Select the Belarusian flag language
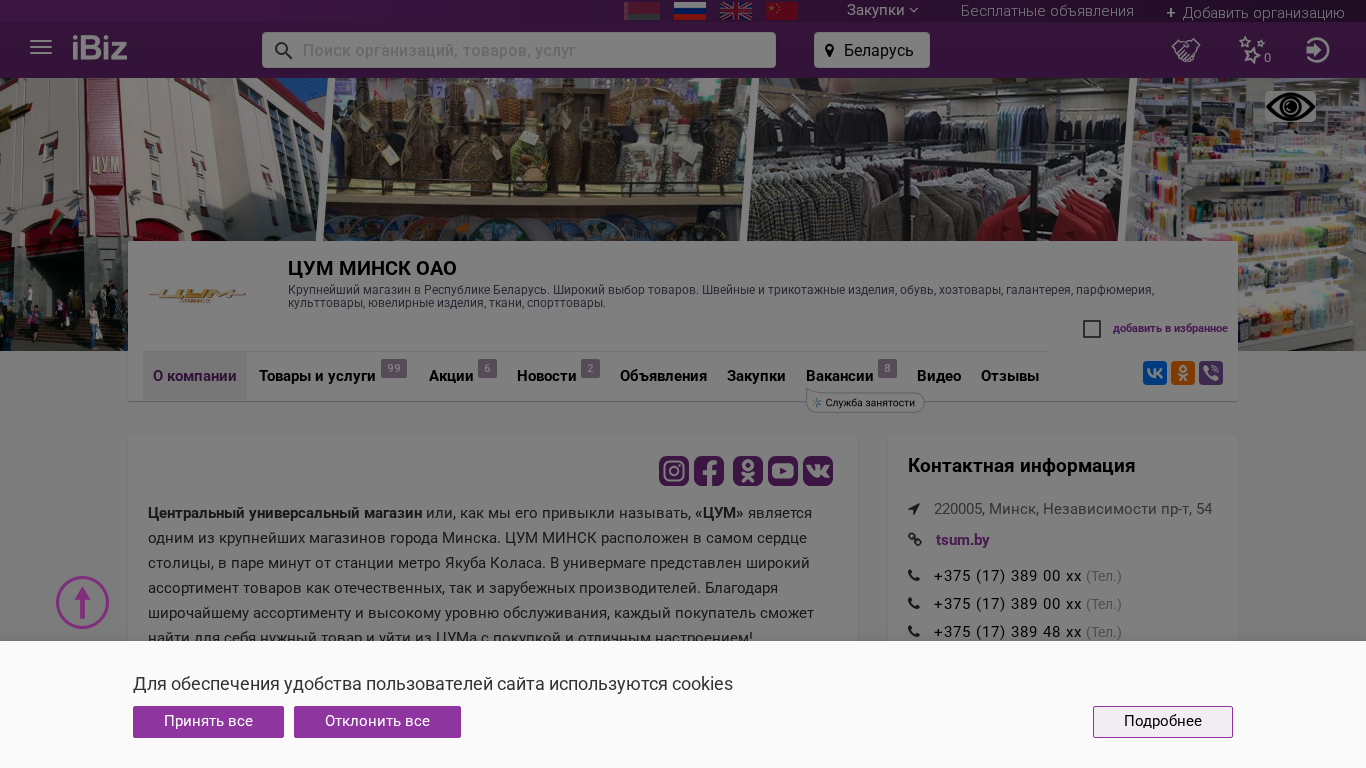The height and width of the screenshot is (768, 1366). pyautogui.click(x=642, y=11)
